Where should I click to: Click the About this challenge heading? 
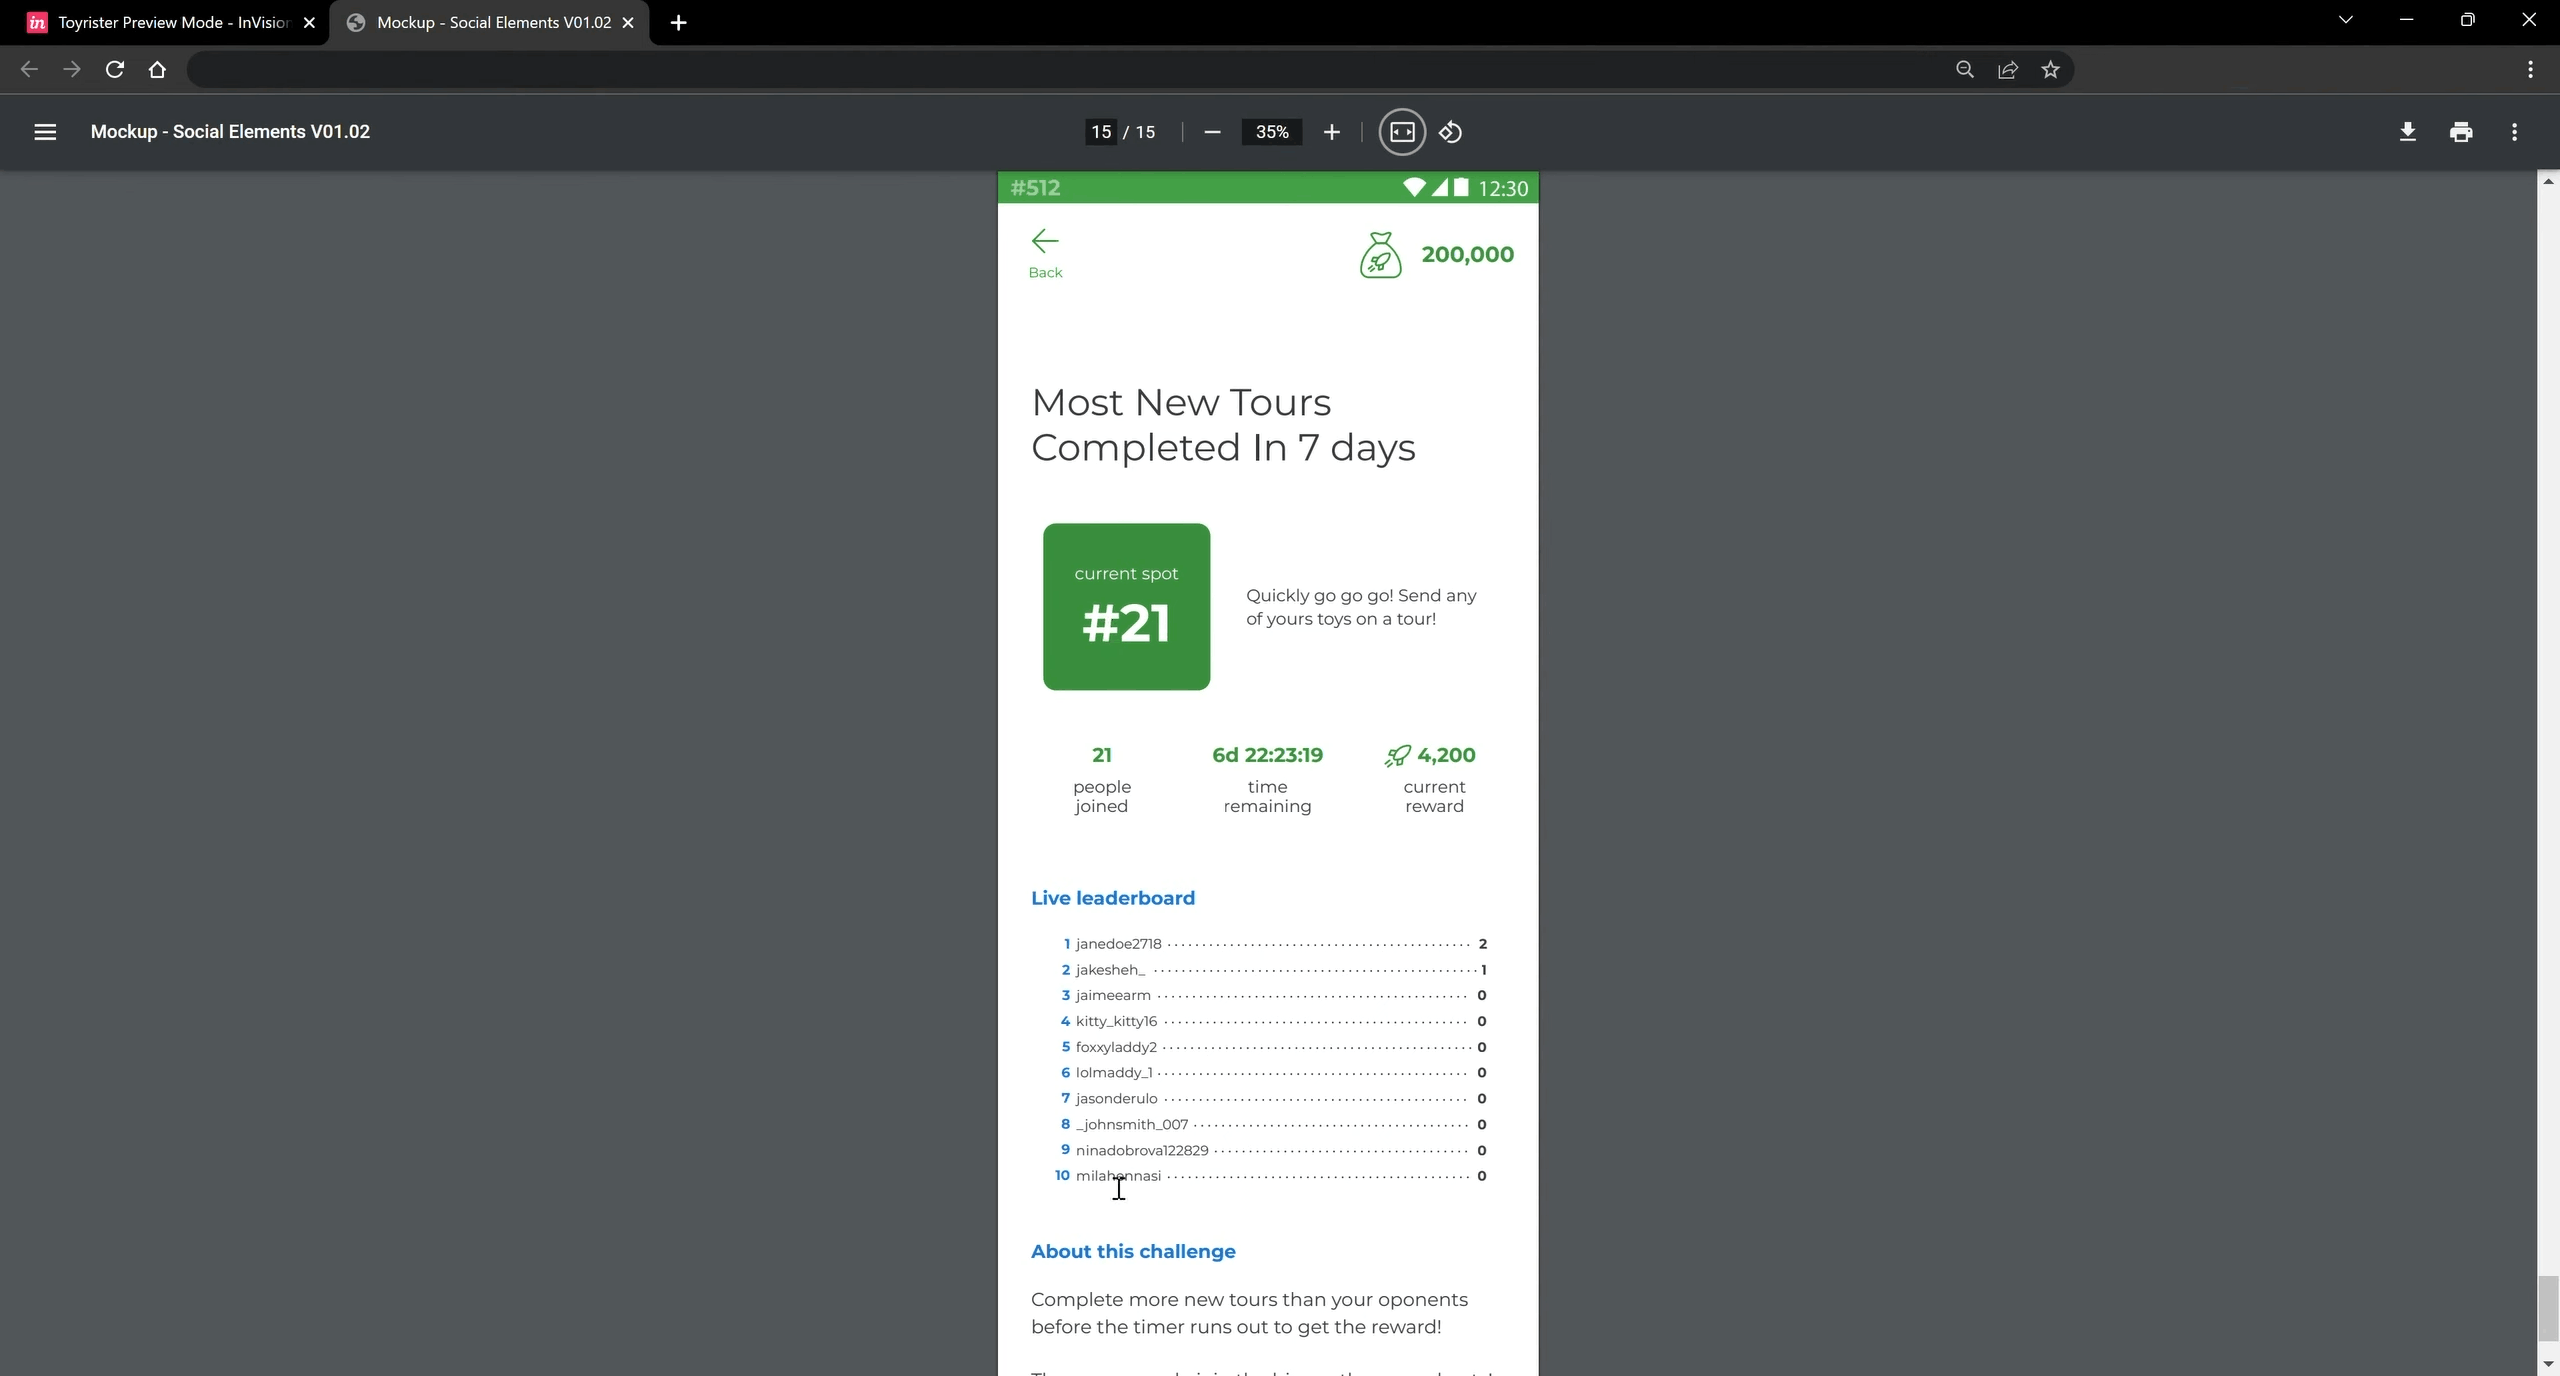pyautogui.click(x=1133, y=1251)
